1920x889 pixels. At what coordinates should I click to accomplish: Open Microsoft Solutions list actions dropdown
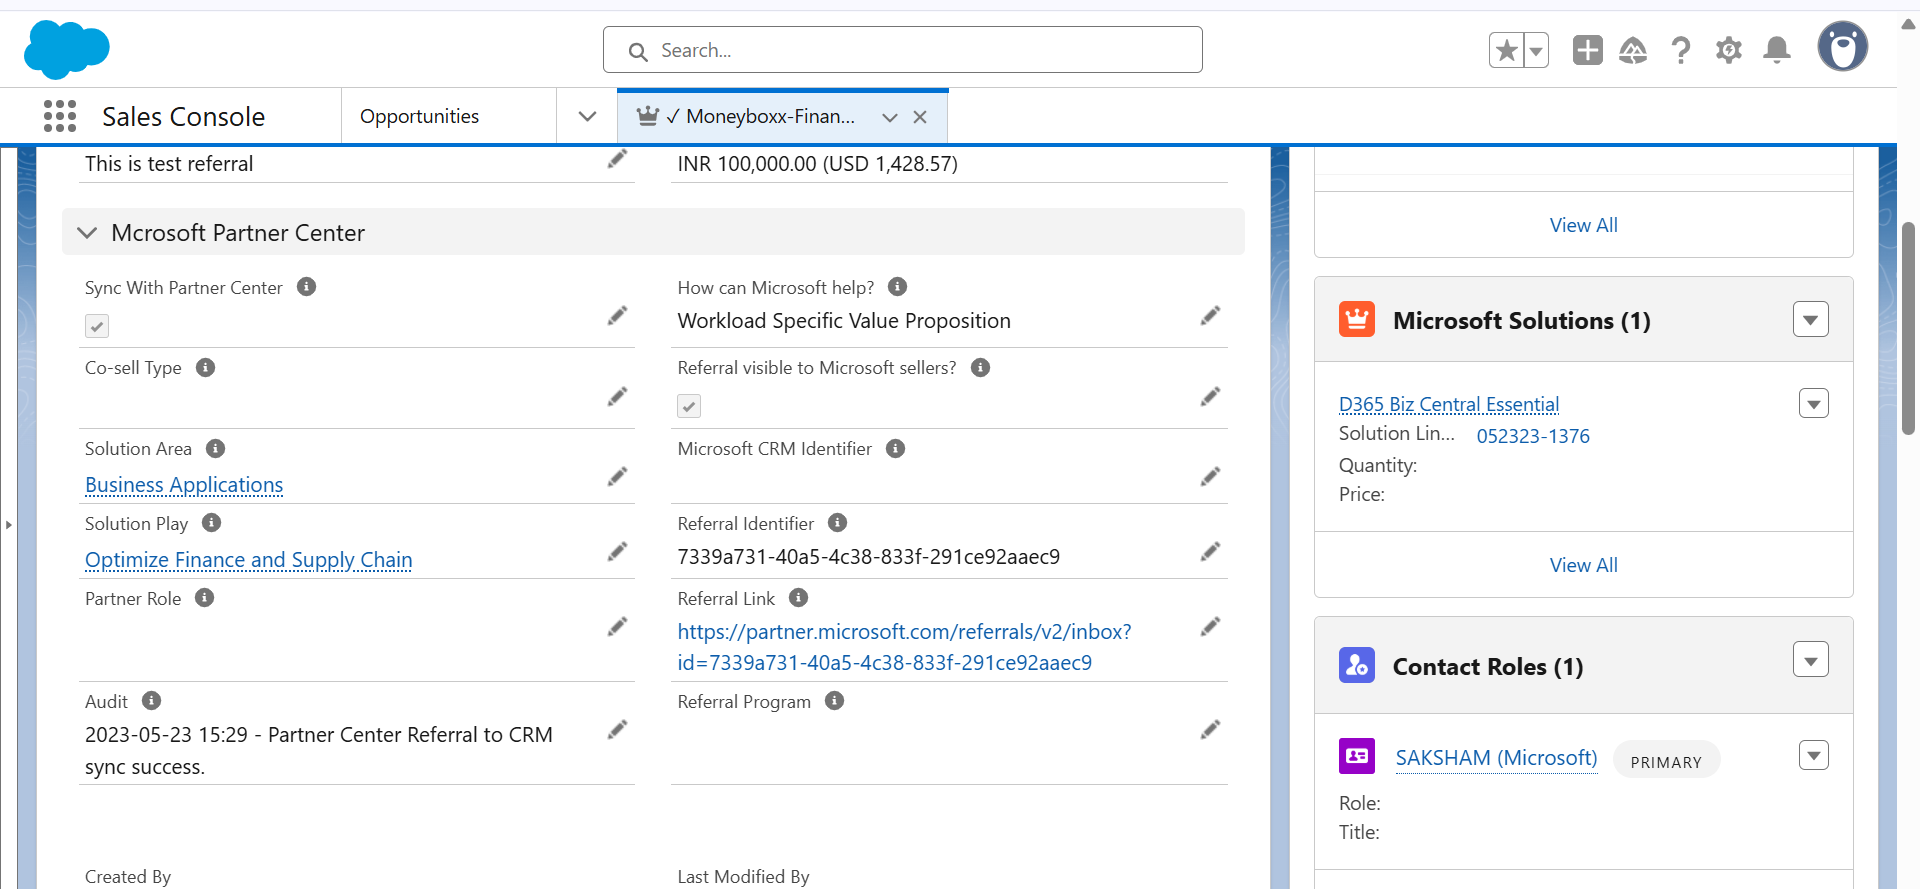(x=1811, y=320)
